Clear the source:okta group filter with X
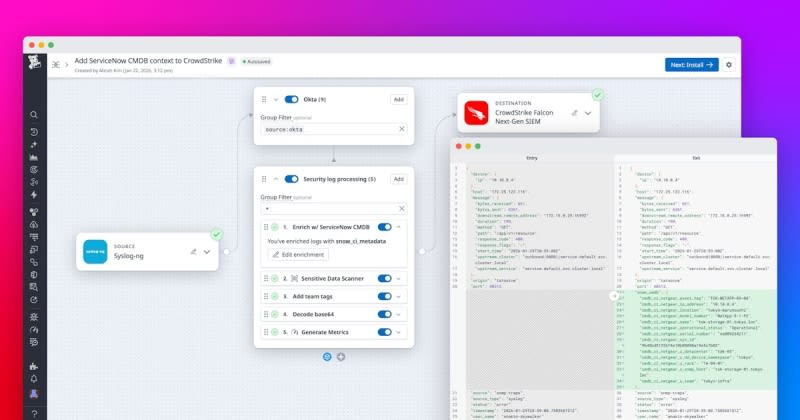Image resolution: width=800 pixels, height=420 pixels. 402,129
